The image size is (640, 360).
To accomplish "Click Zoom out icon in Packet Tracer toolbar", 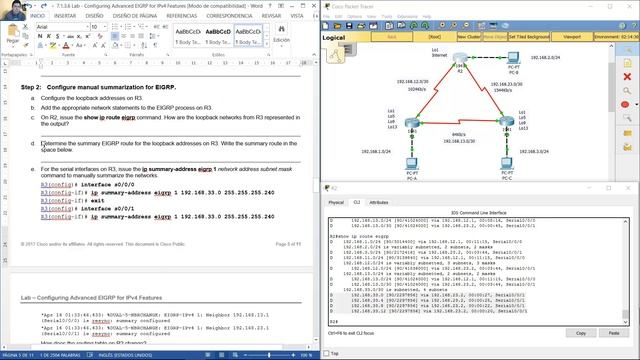I will tap(466, 25).
